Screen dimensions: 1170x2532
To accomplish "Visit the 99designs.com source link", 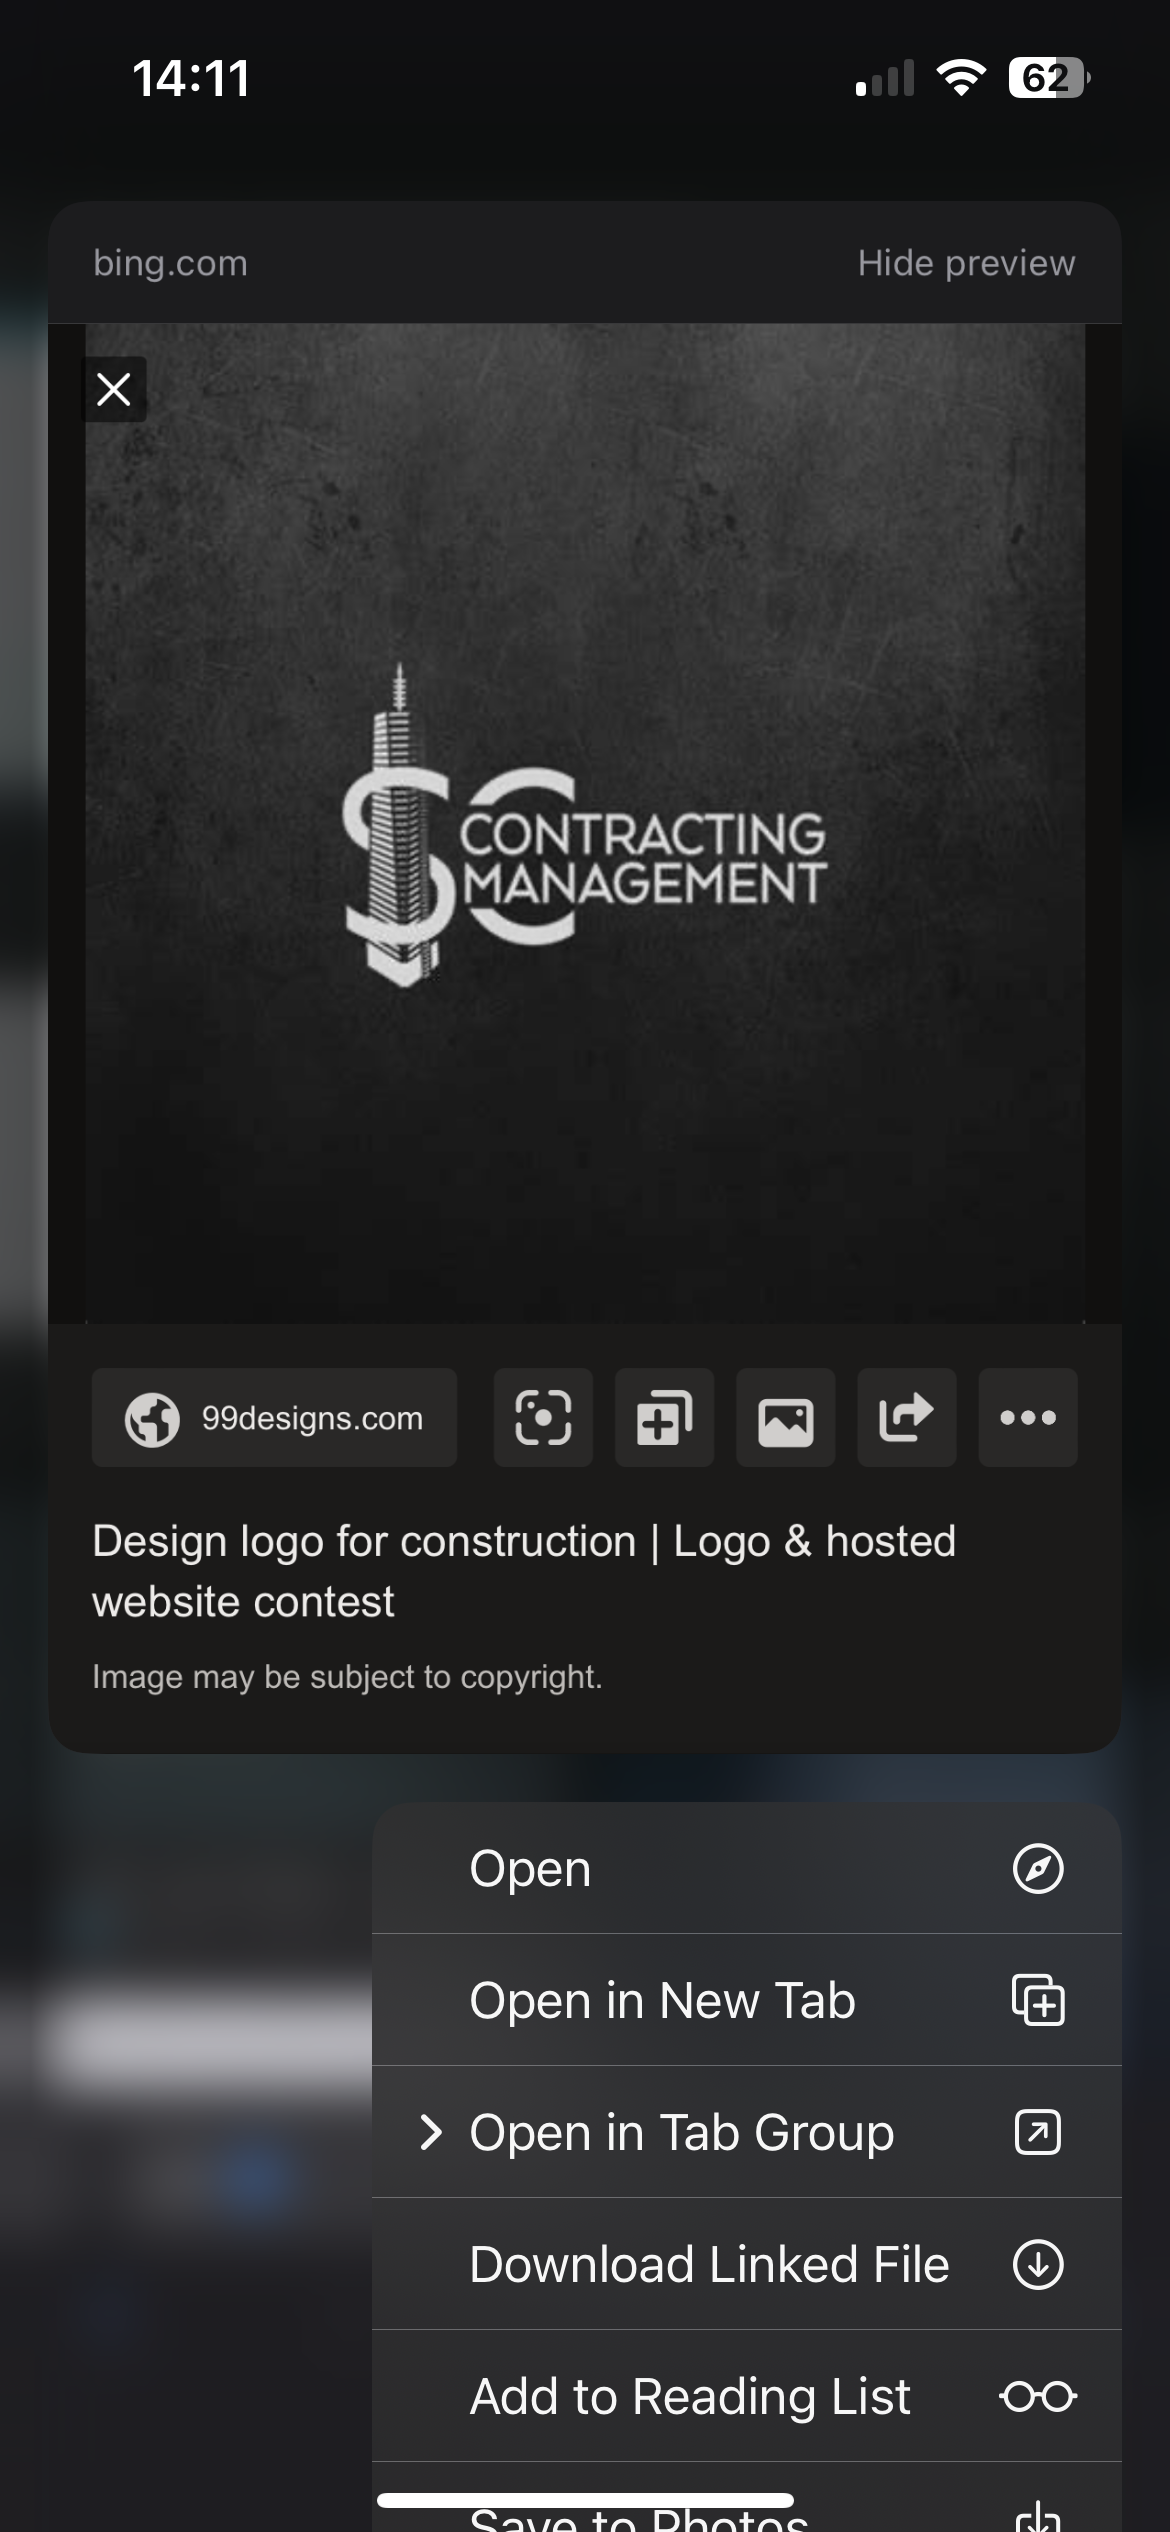I will click(274, 1417).
